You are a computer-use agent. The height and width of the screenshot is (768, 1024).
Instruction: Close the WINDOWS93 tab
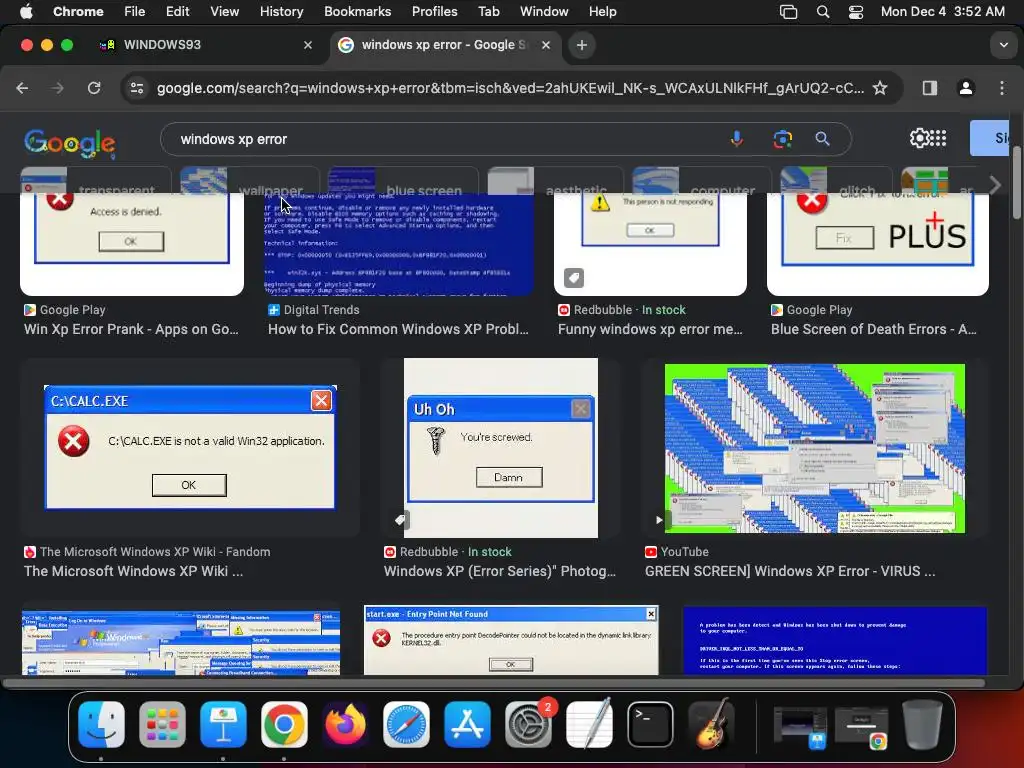point(308,45)
